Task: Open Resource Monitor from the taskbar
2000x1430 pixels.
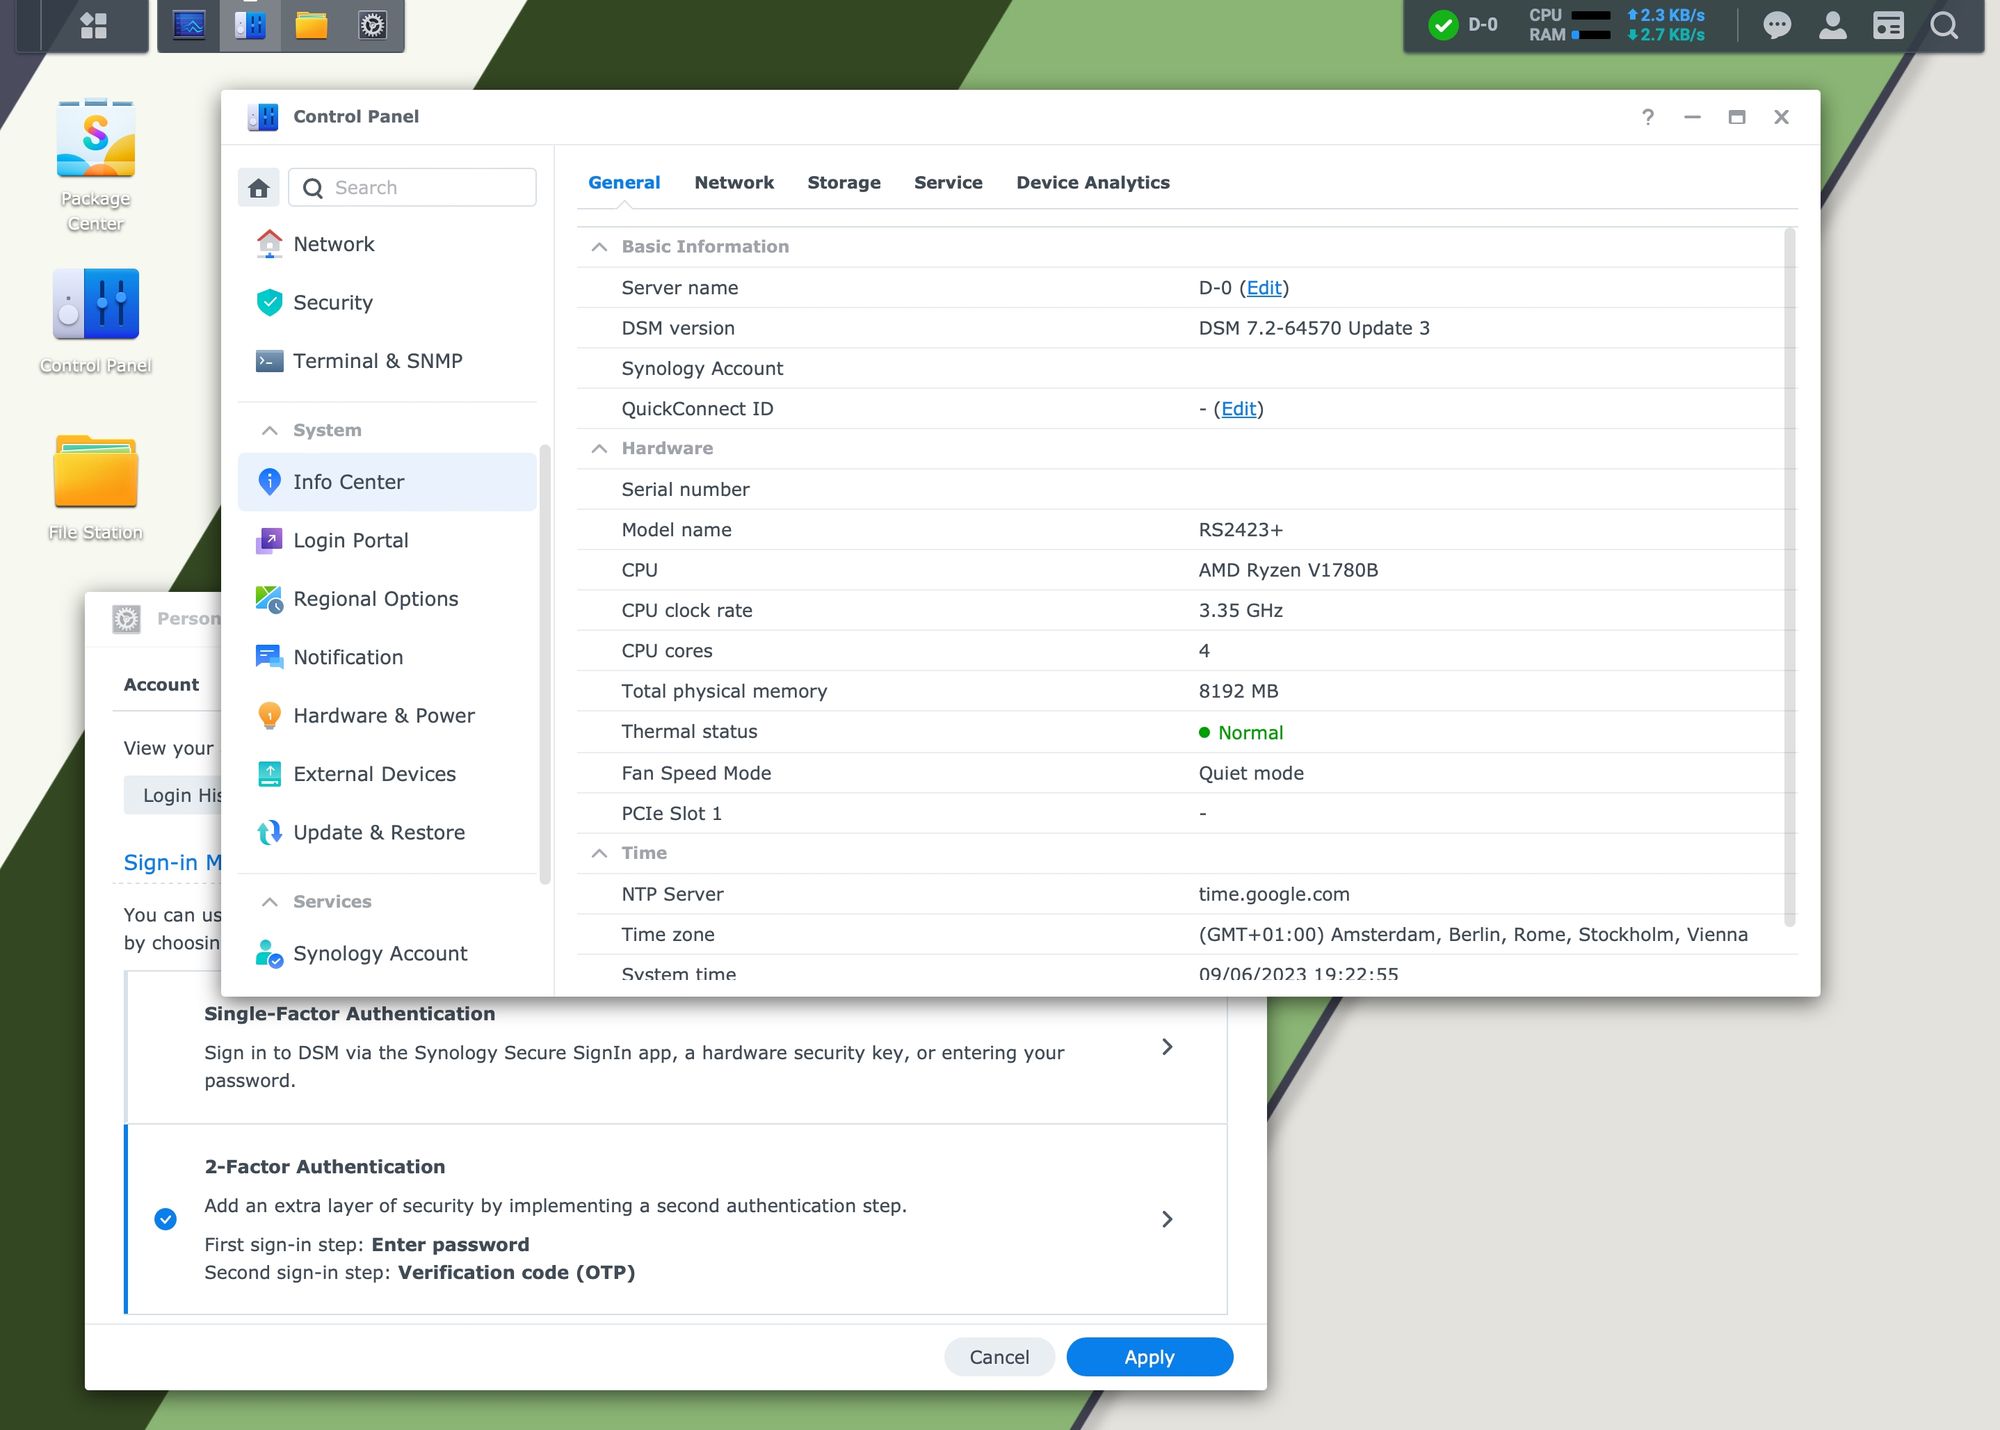Action: (x=189, y=25)
